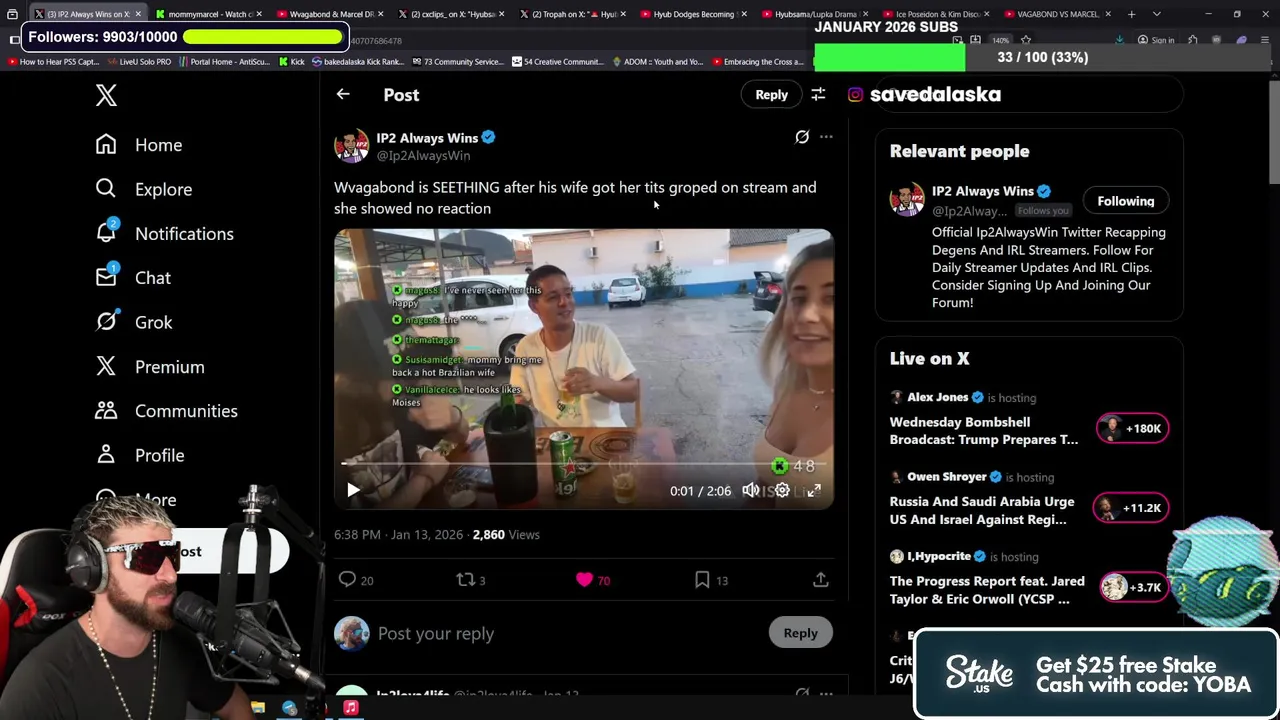The image size is (1280, 720).
Task: Open IP2 Always Wins author name on post
Action: [427, 138]
